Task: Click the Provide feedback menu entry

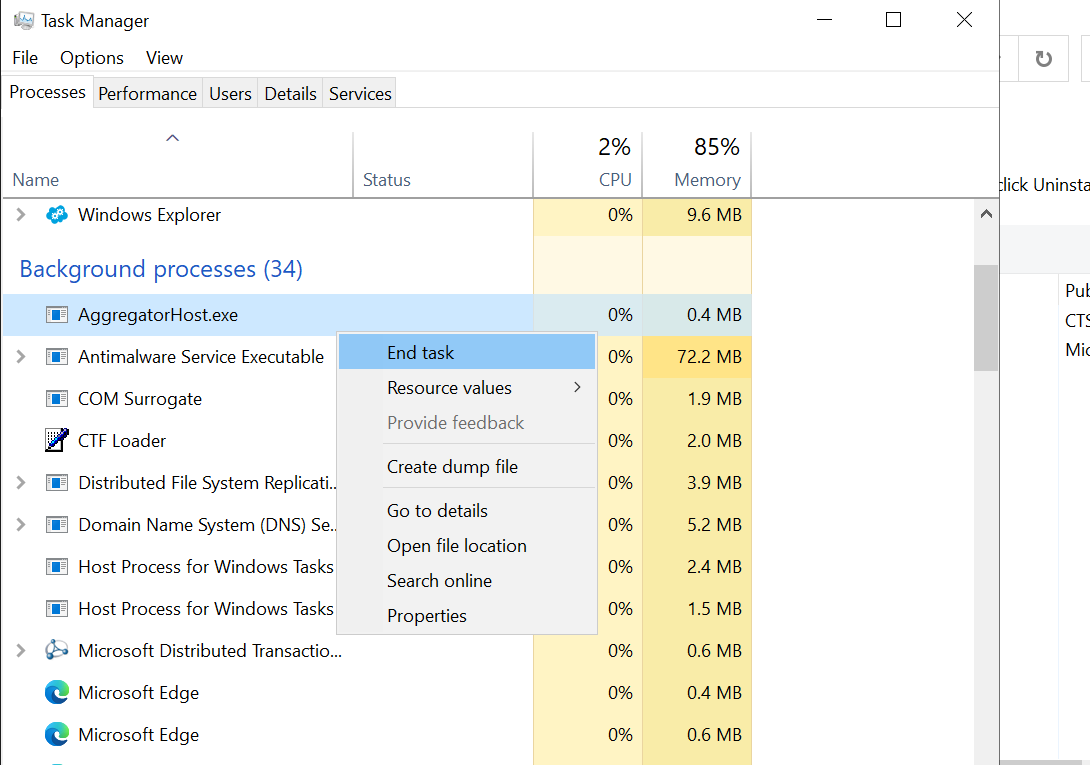Action: pos(467,423)
